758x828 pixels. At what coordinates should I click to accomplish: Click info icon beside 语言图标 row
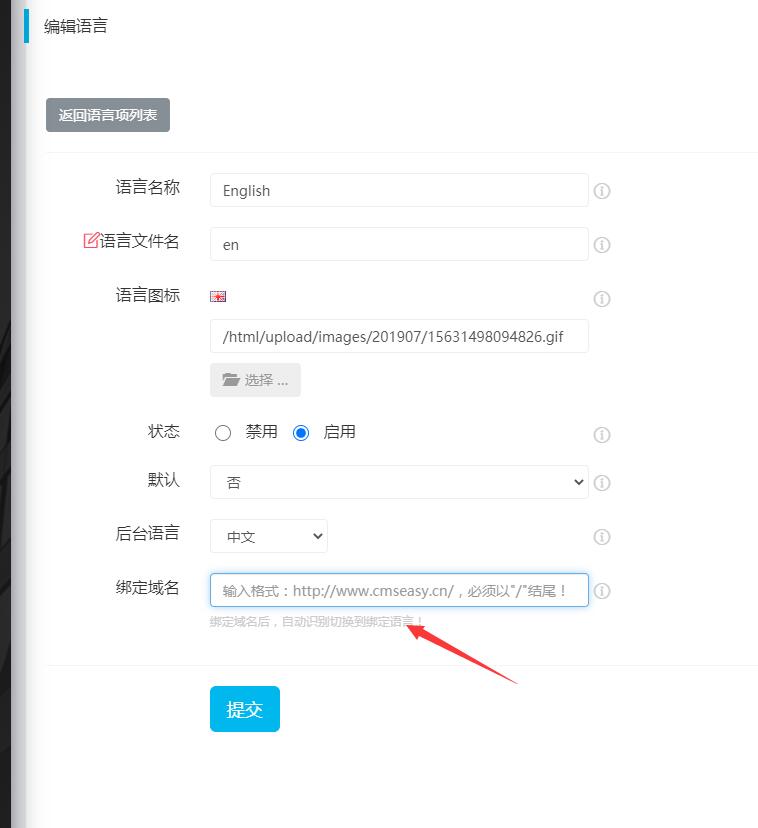point(602,299)
